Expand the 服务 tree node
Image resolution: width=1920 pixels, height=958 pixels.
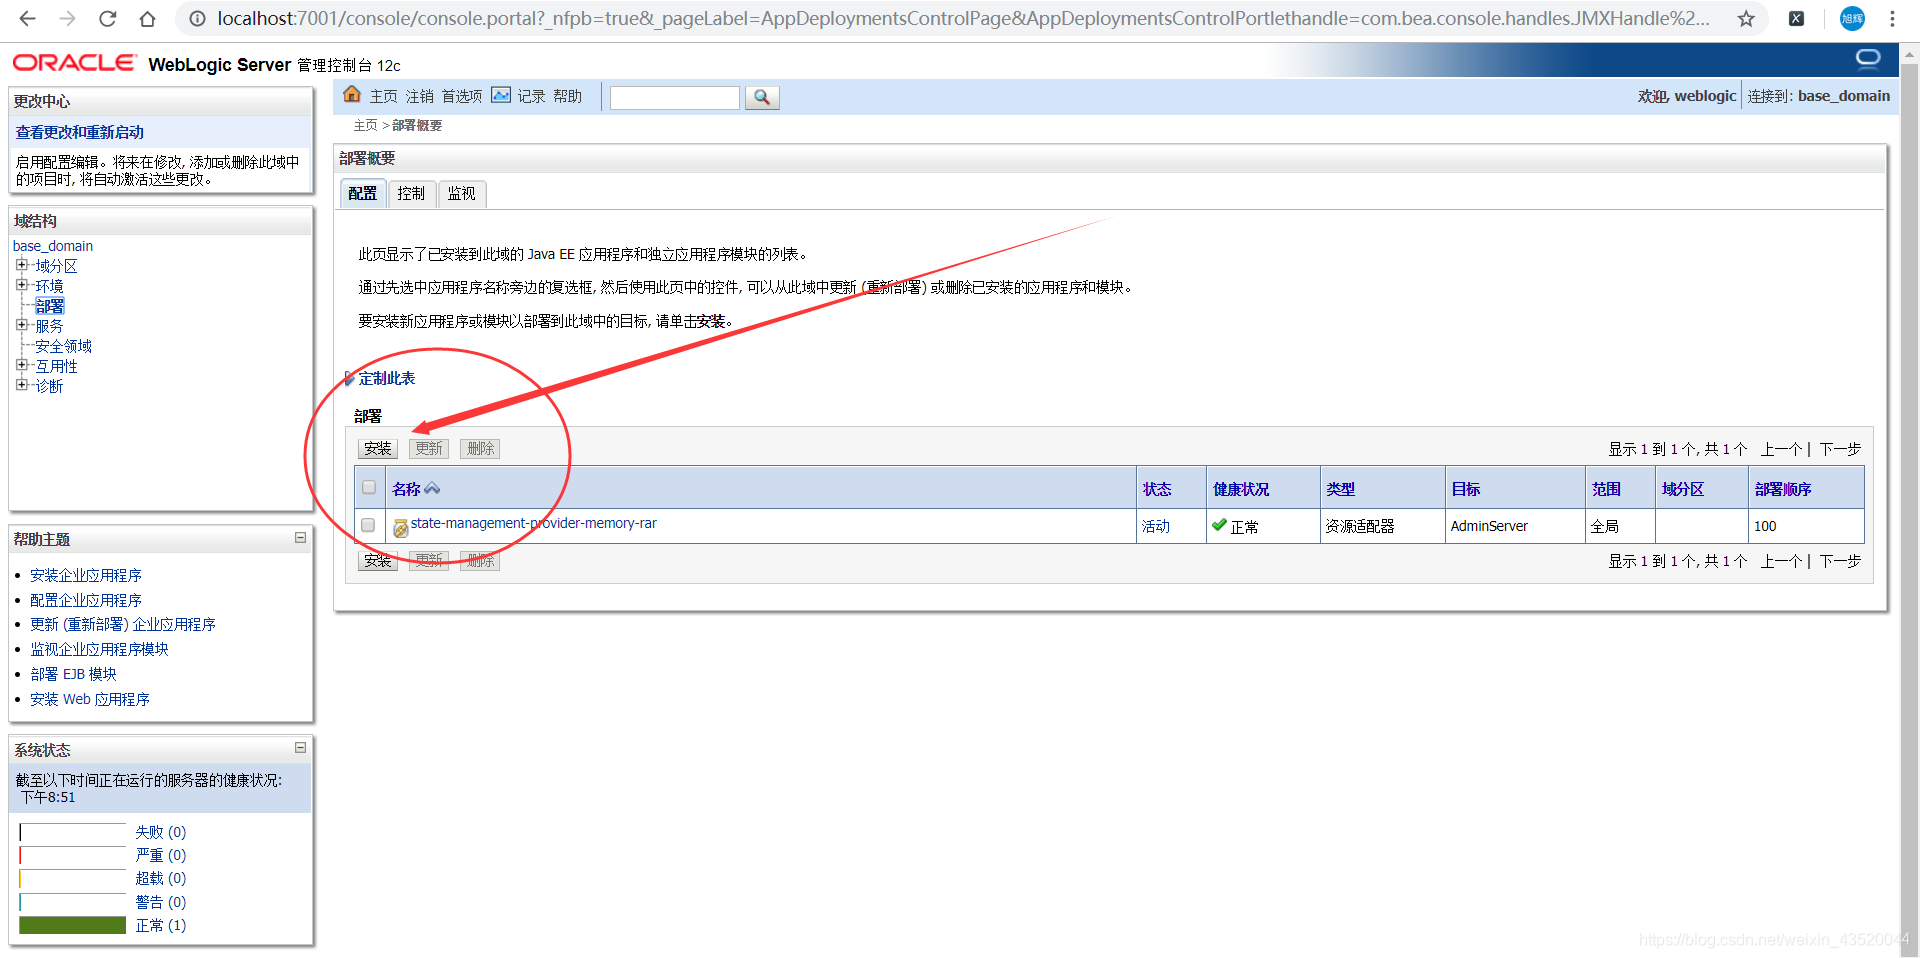pyautogui.click(x=22, y=325)
